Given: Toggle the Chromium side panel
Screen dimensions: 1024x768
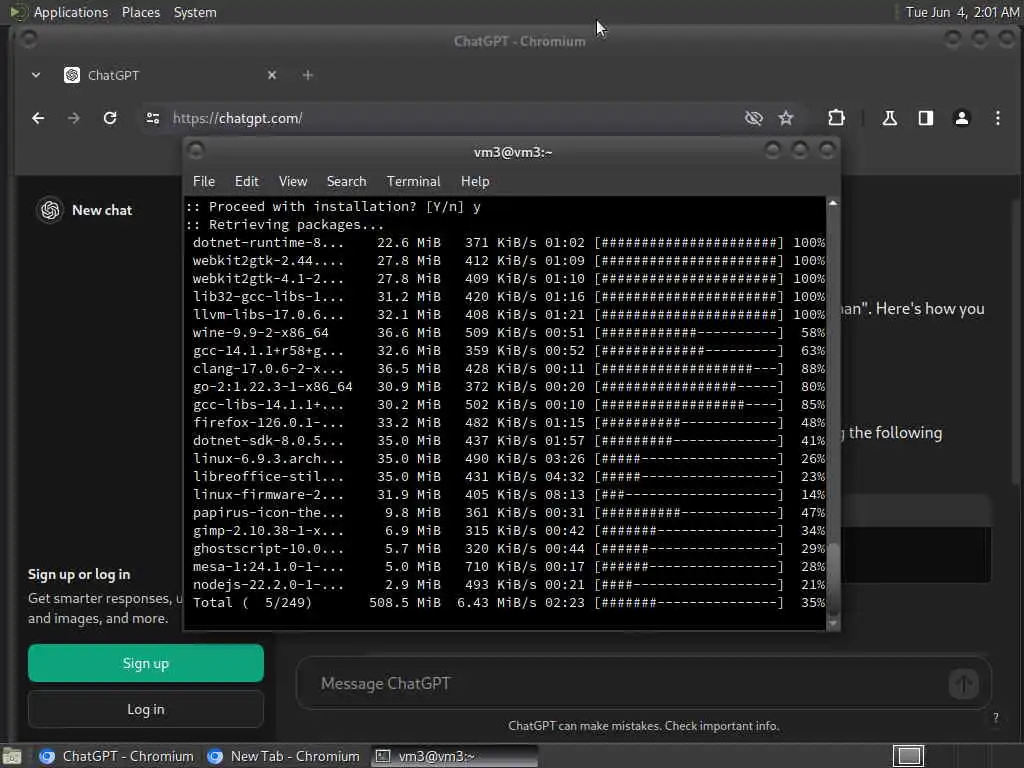Looking at the screenshot, I should (x=925, y=118).
